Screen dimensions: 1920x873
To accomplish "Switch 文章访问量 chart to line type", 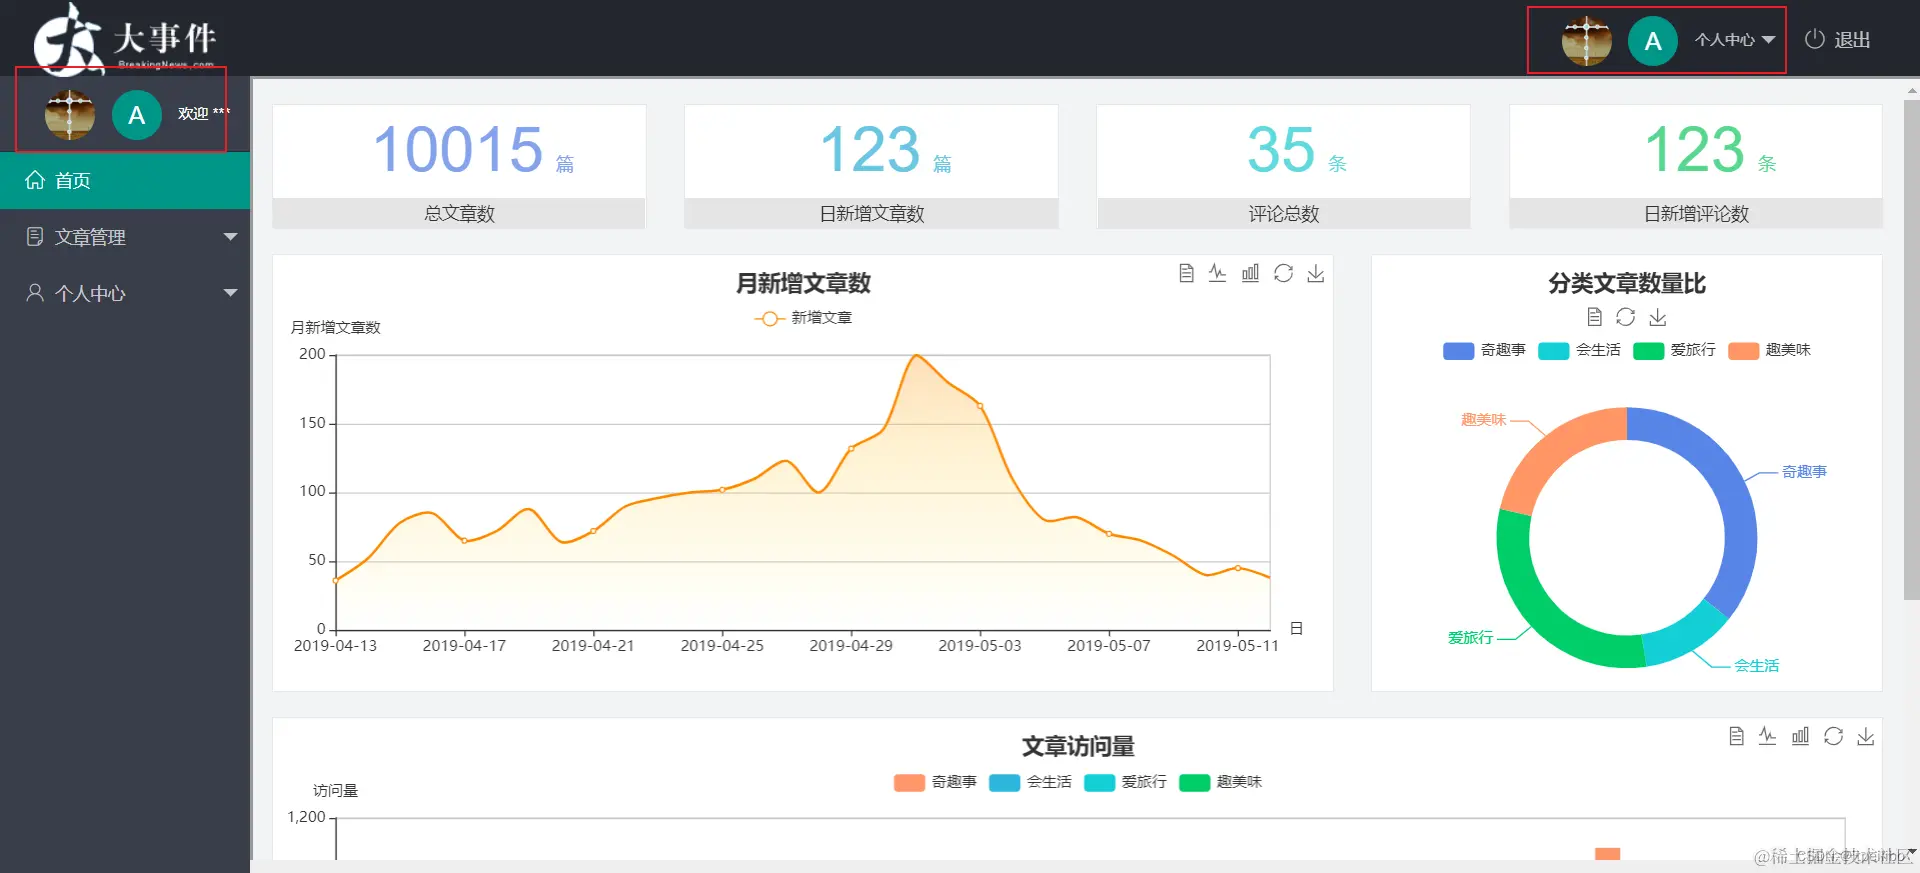I will click(1768, 736).
